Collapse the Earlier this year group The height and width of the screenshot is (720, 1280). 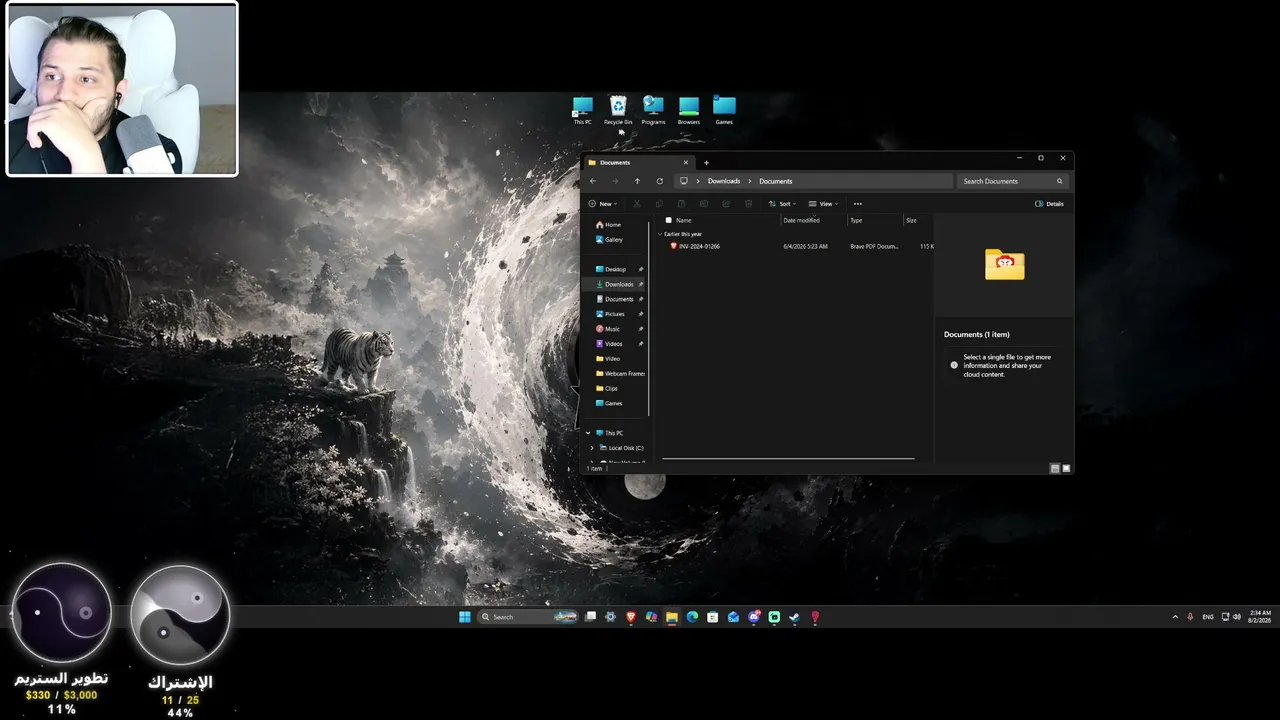tap(660, 234)
